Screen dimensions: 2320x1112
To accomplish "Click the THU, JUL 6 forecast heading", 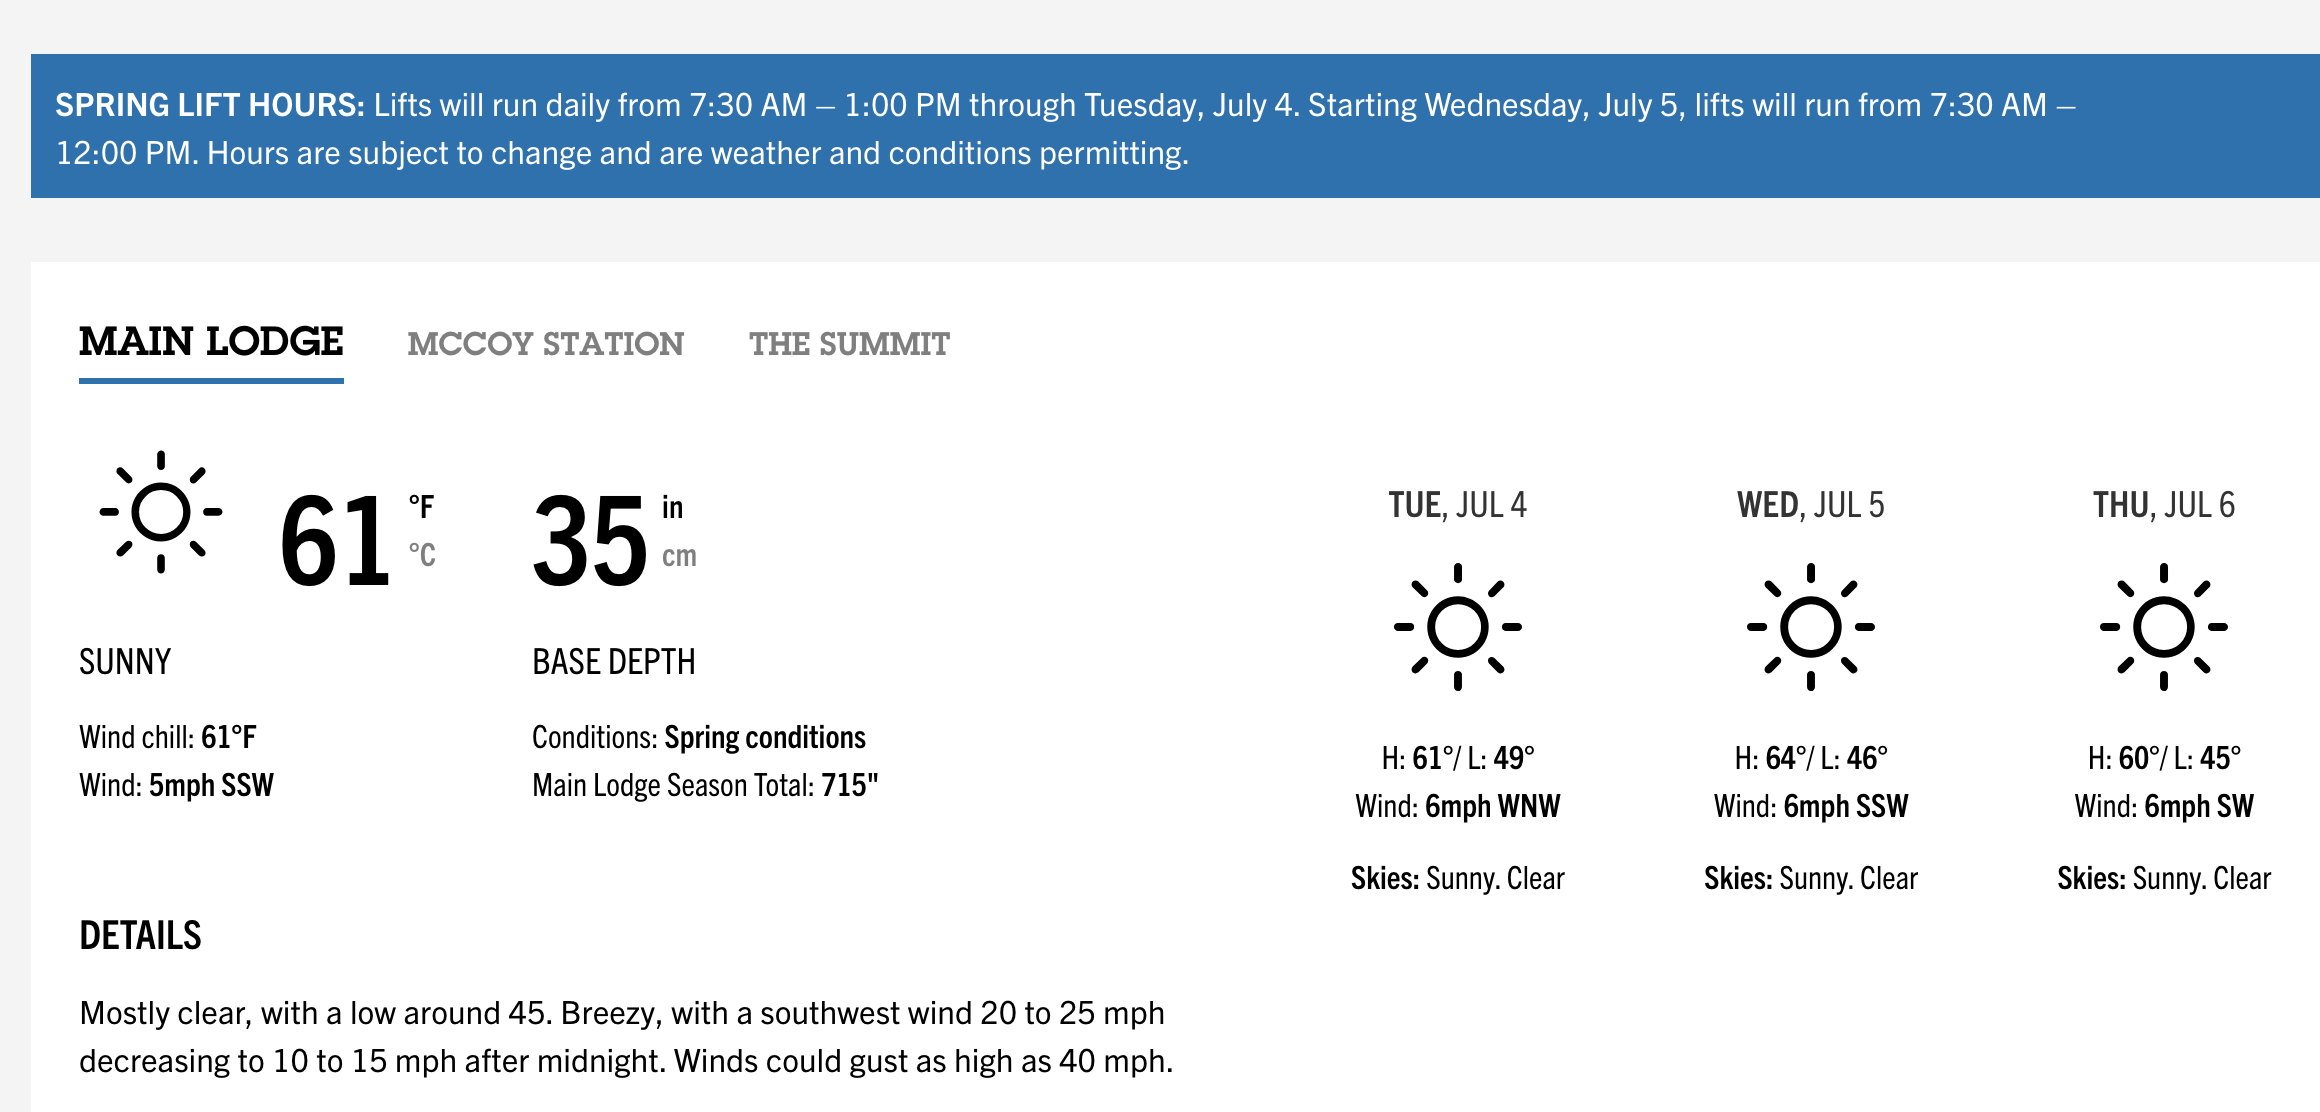I will coord(2164,505).
